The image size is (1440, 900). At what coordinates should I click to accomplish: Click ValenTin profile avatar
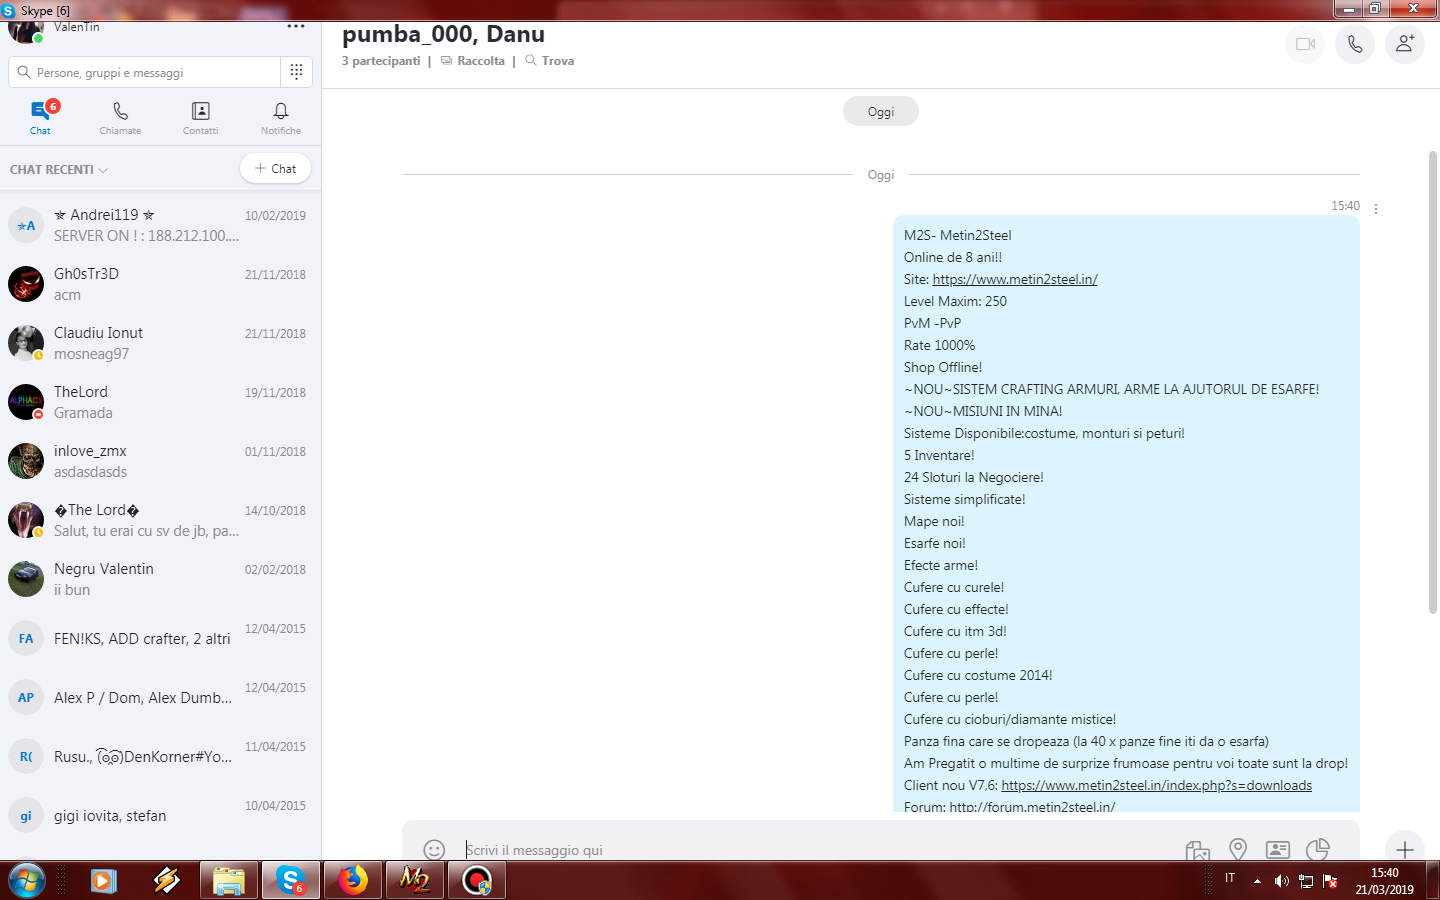26,30
